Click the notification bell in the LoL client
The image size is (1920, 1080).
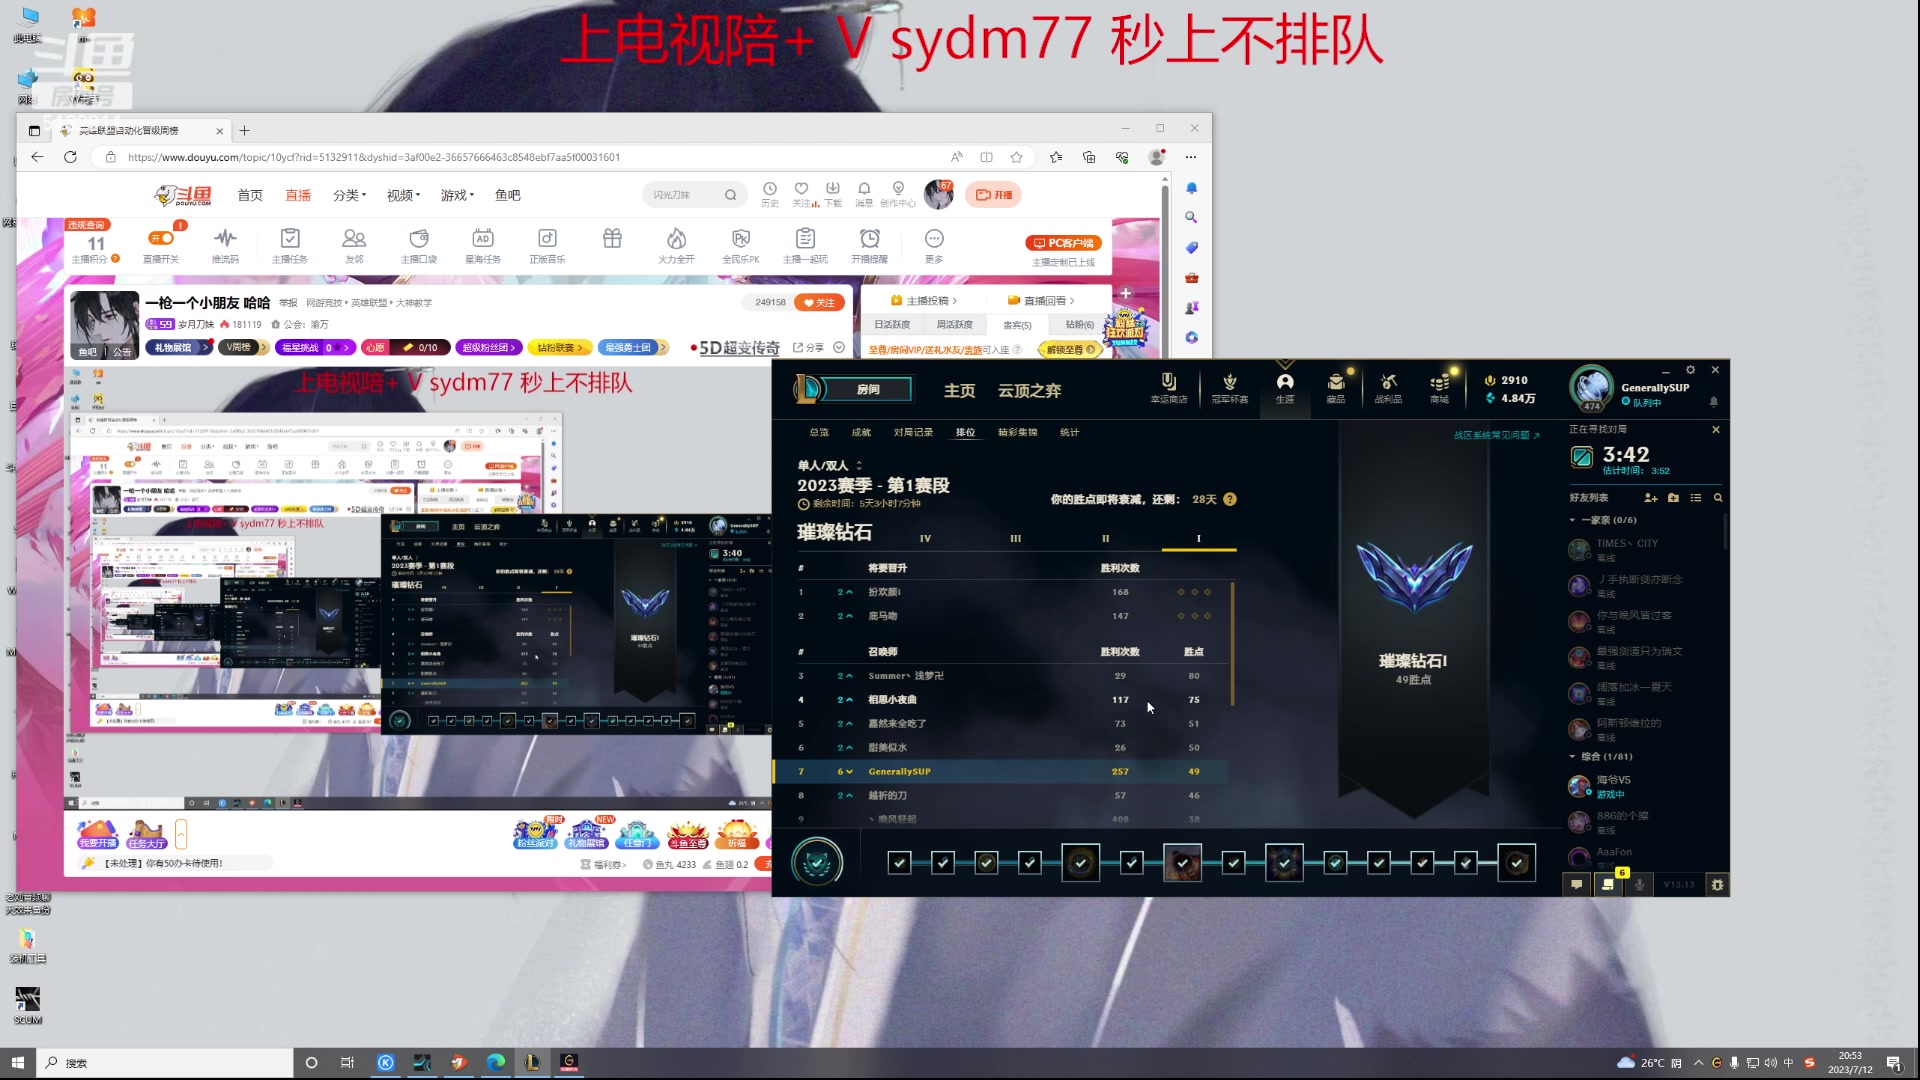(1713, 401)
